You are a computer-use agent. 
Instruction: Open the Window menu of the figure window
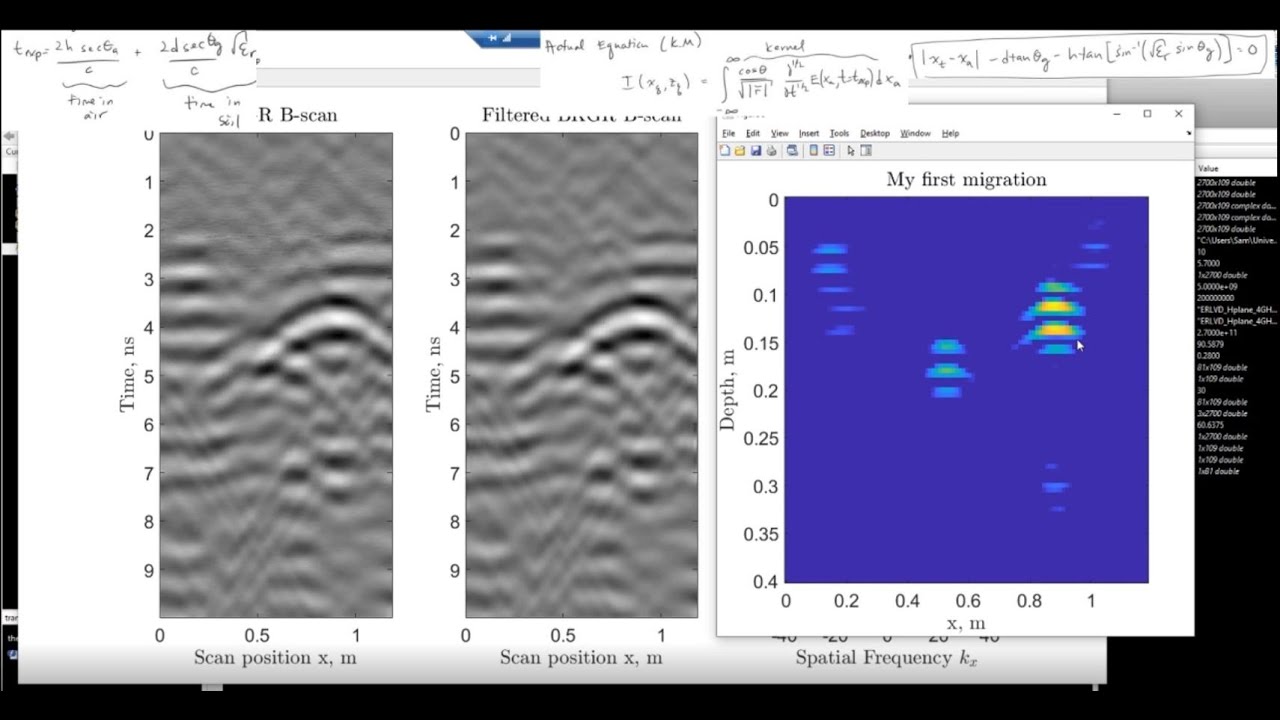tap(915, 133)
